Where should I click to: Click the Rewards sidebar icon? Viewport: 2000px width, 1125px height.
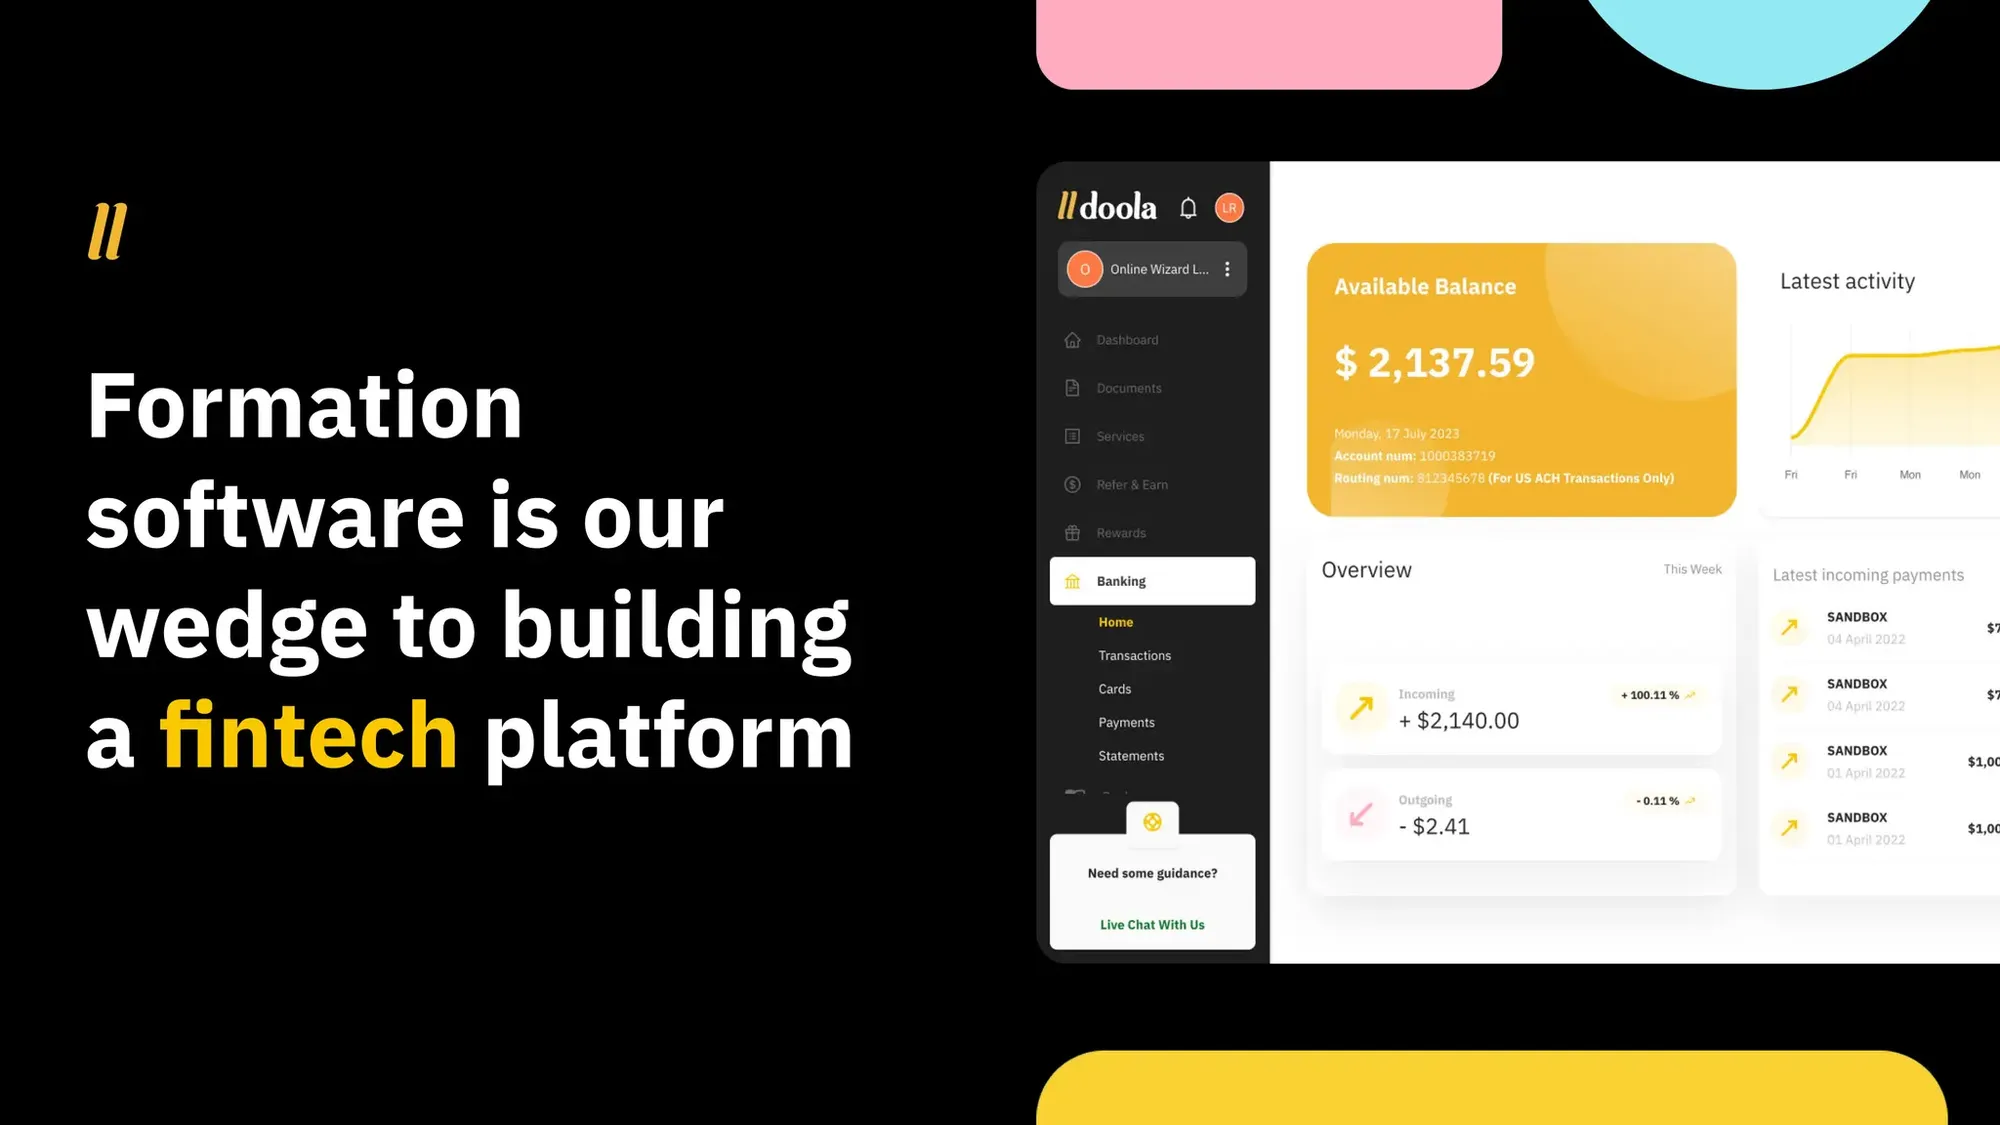[1073, 532]
